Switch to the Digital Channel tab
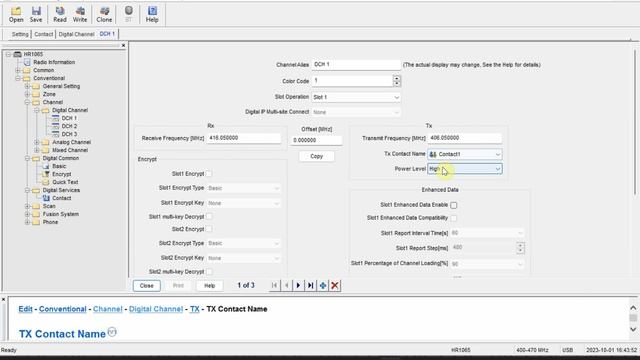This screenshot has height=360, width=640. coord(76,34)
